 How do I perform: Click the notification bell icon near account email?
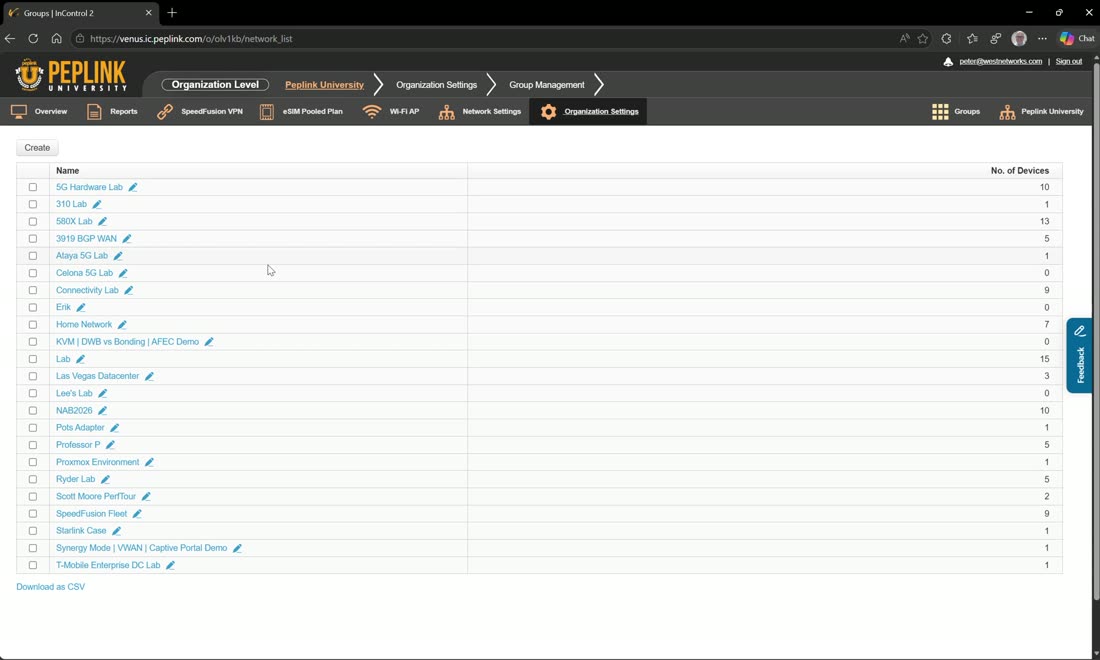(x=948, y=62)
